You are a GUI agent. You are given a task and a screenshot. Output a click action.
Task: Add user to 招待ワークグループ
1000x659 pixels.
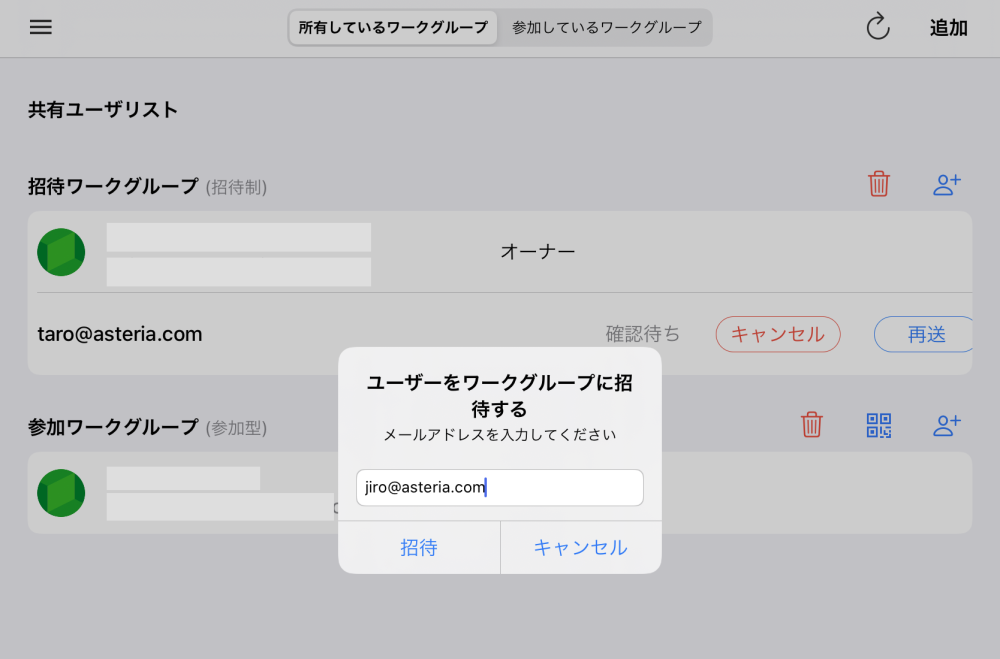coord(946,185)
